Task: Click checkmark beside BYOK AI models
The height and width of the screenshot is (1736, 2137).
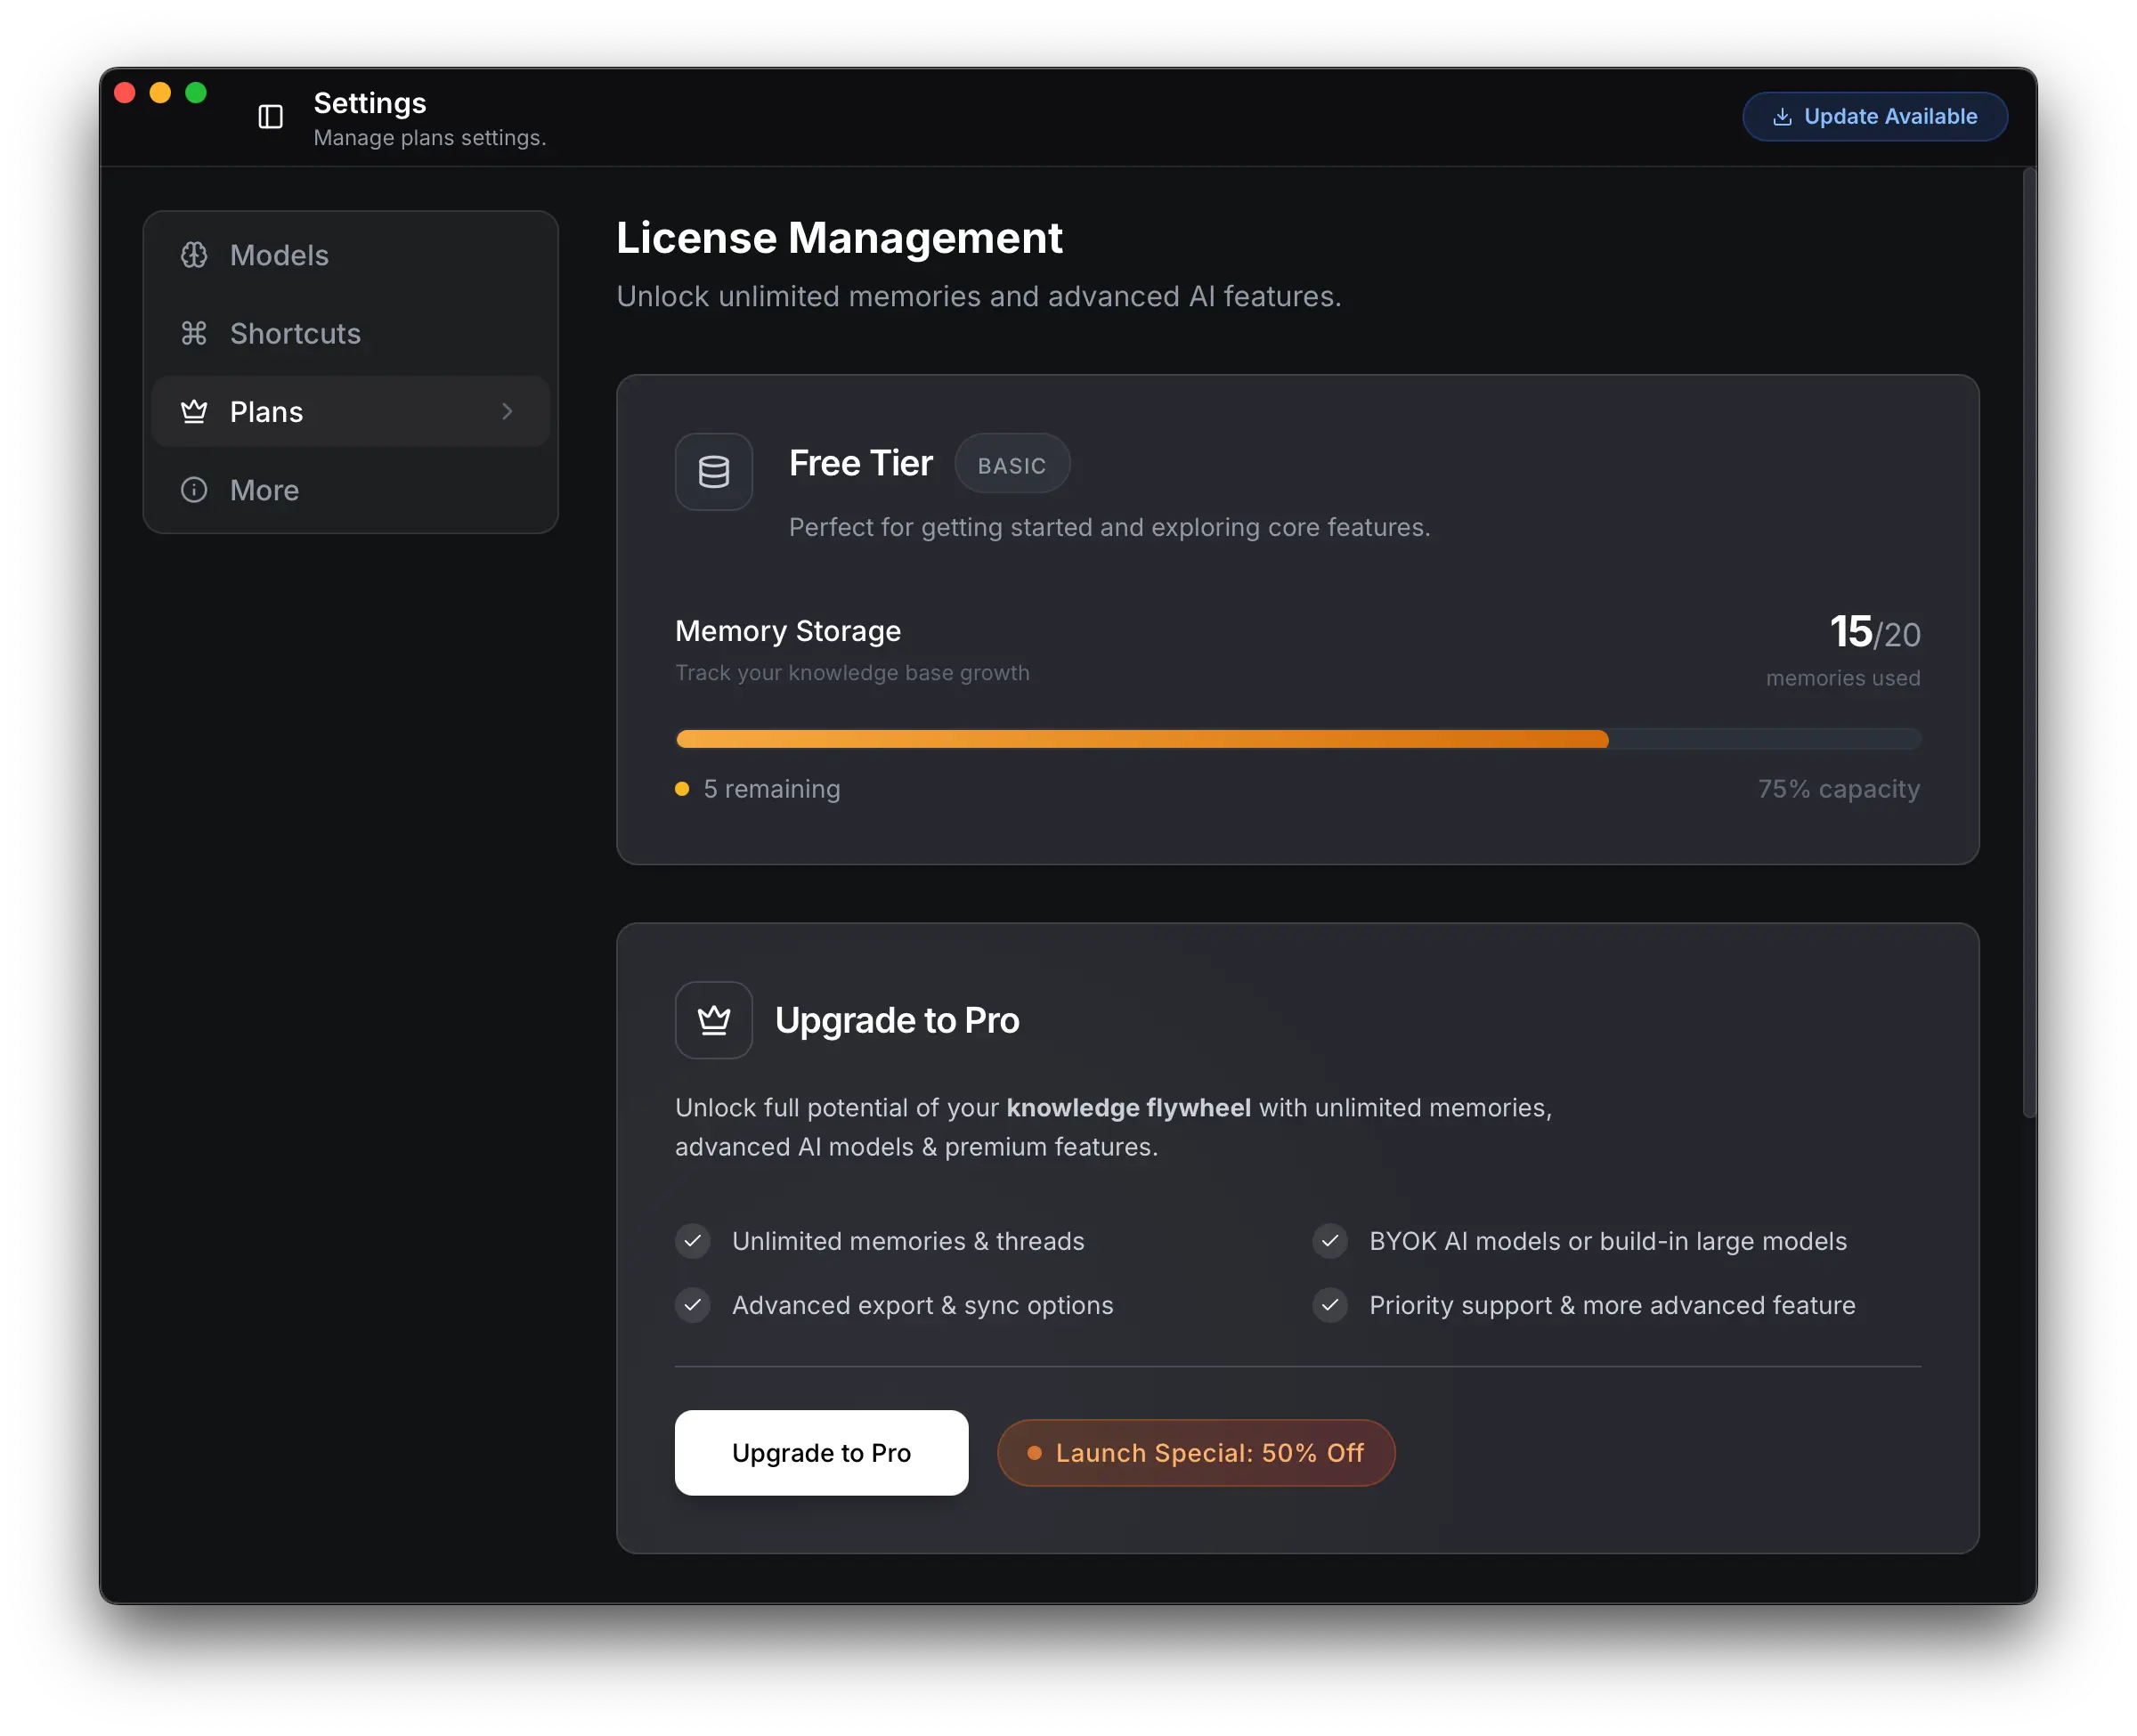Action: [1329, 1241]
